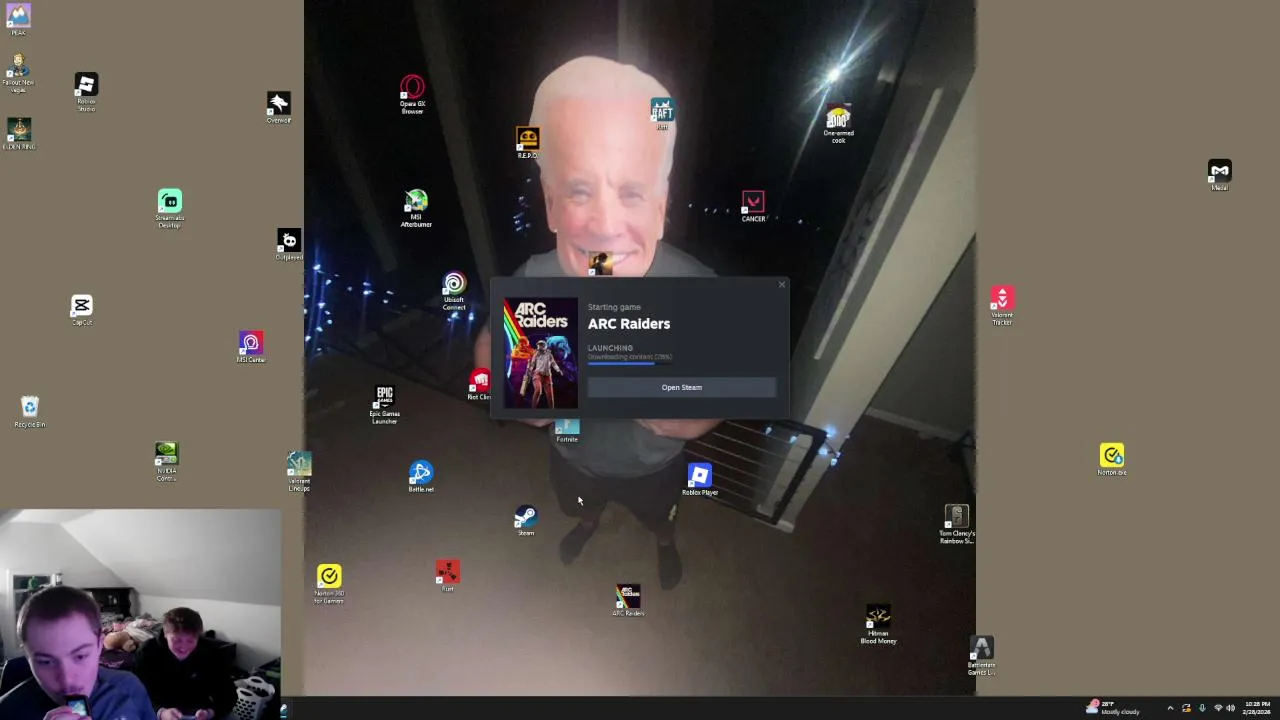Click the ARC Raiders cover art thumbnail
This screenshot has height=720, width=1280.
540,353
